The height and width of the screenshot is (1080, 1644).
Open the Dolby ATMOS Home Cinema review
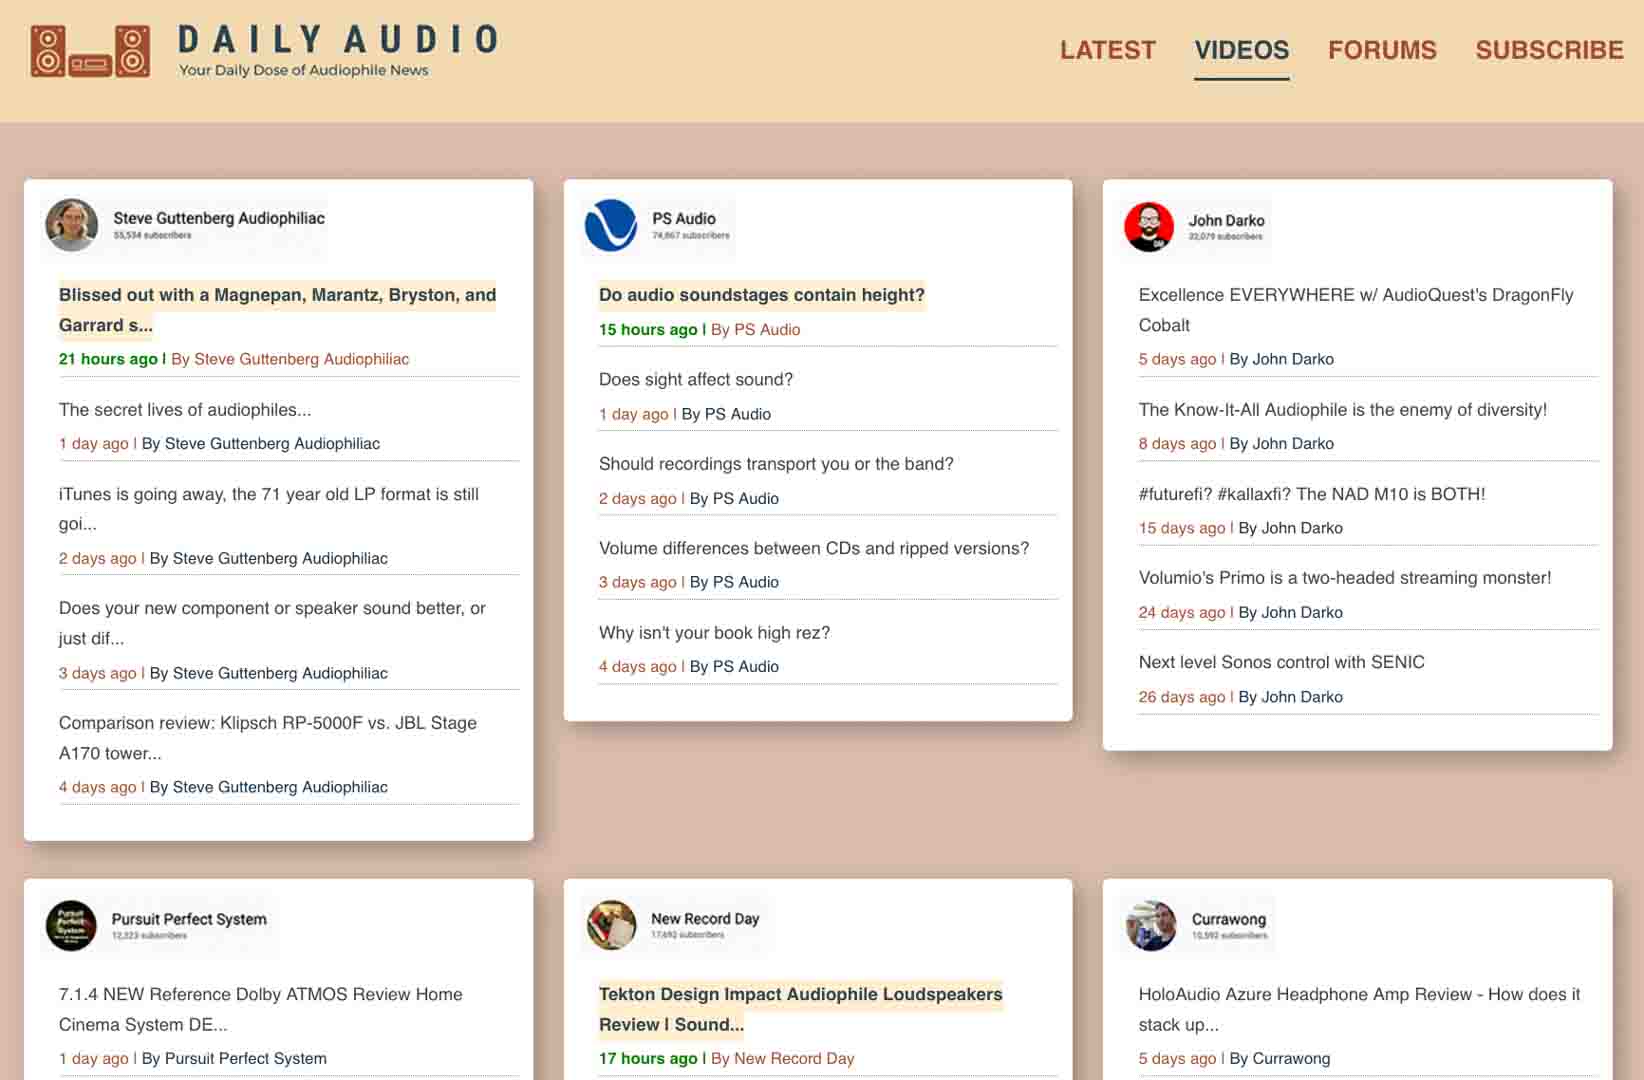261,1009
